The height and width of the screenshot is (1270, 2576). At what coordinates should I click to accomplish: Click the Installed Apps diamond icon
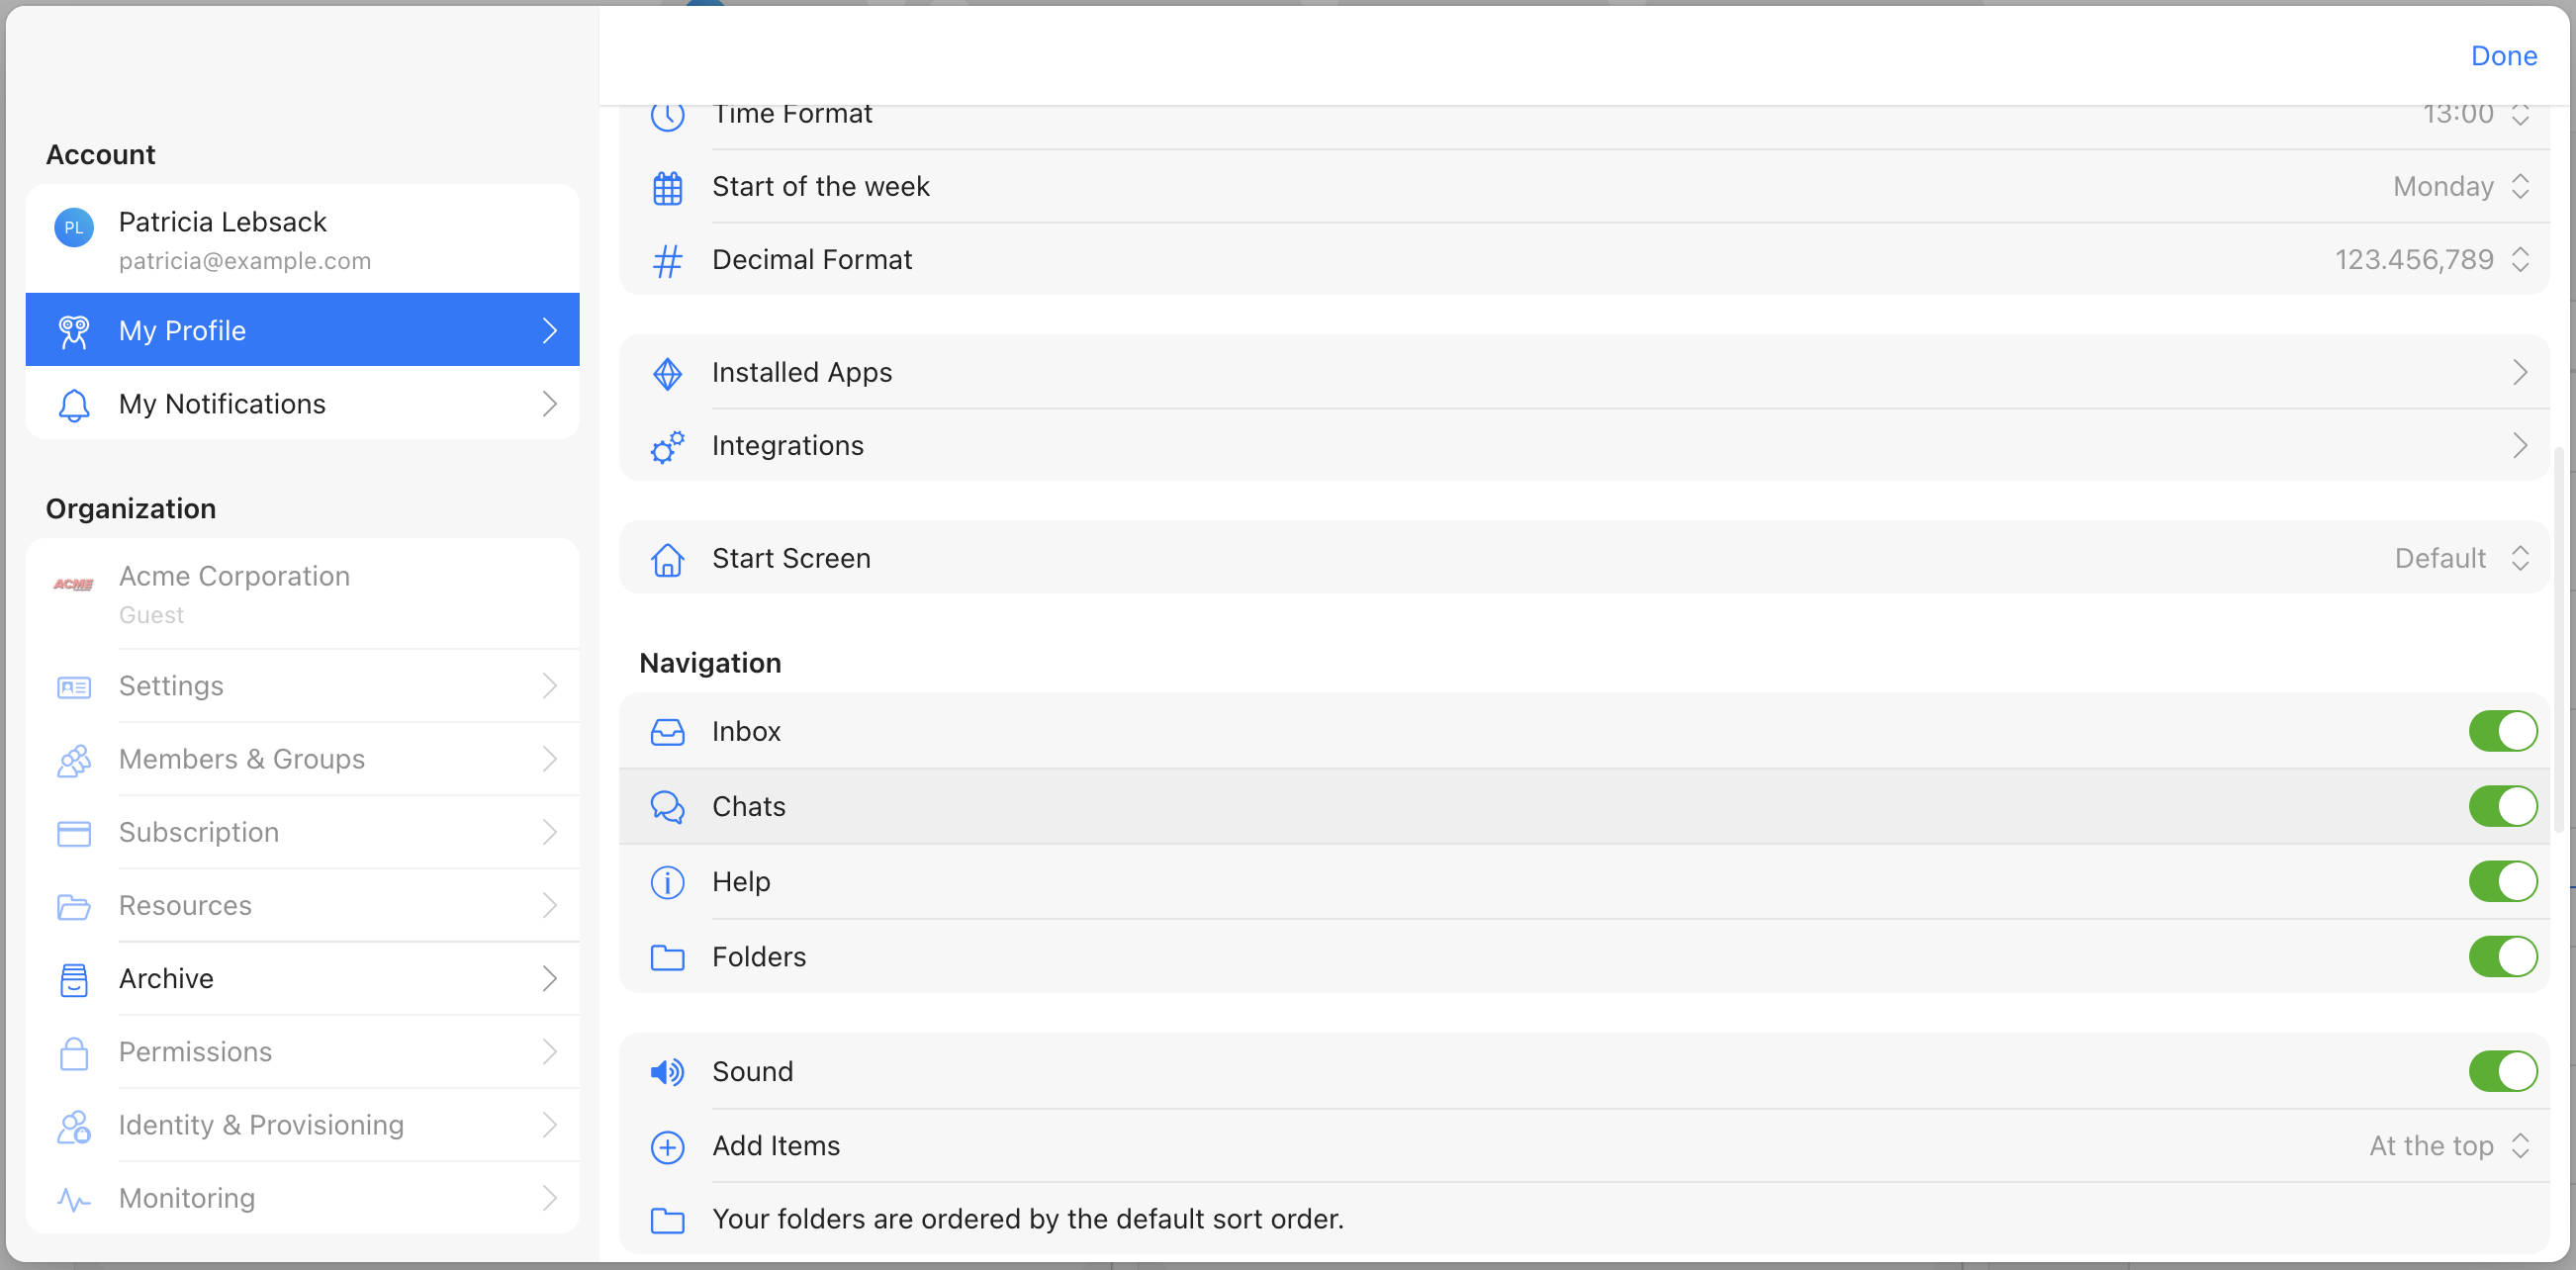click(667, 373)
